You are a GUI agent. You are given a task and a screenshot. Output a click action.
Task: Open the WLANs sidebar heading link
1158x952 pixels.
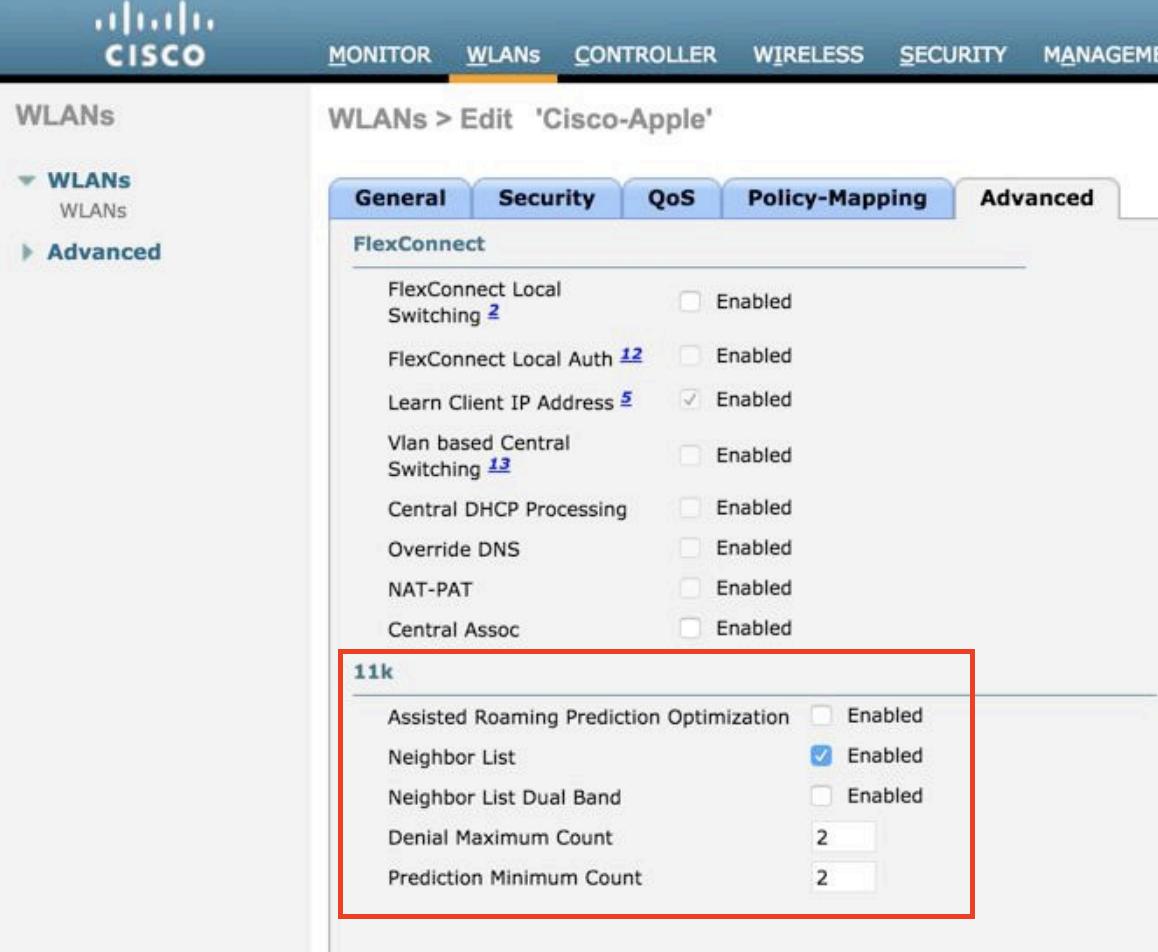pyautogui.click(x=89, y=180)
